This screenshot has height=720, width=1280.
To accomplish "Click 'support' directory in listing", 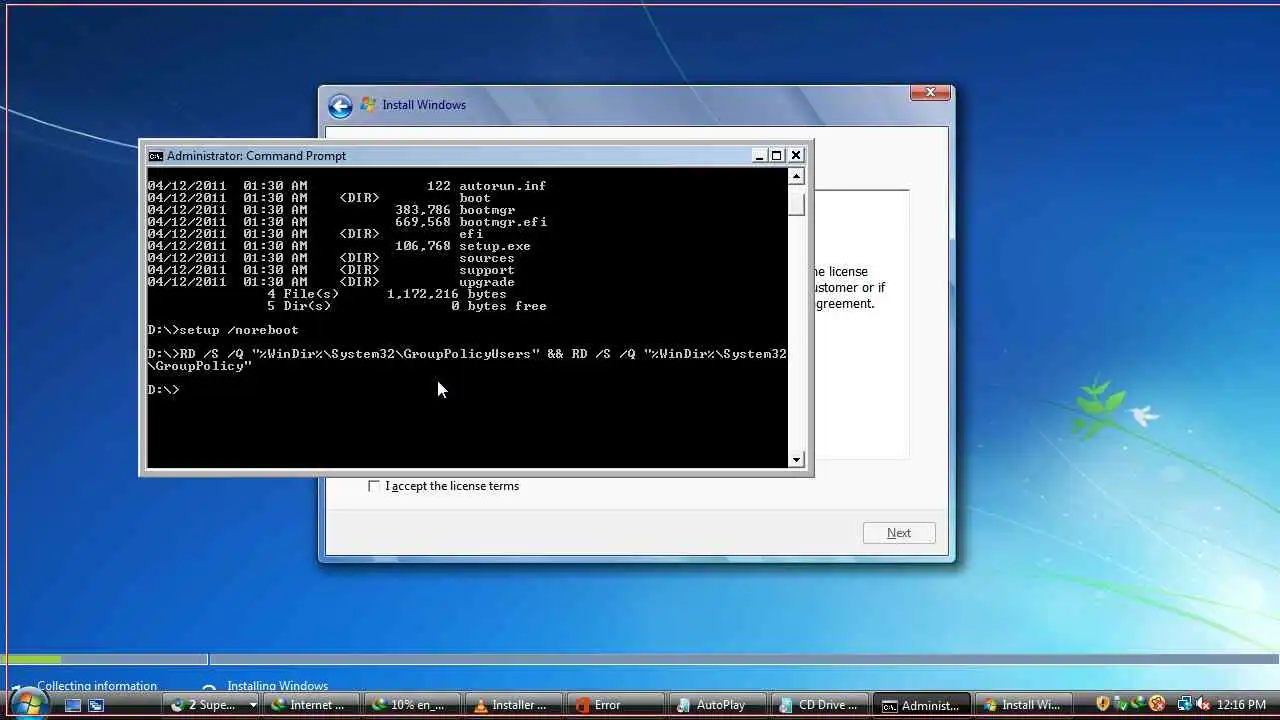I will pos(487,270).
